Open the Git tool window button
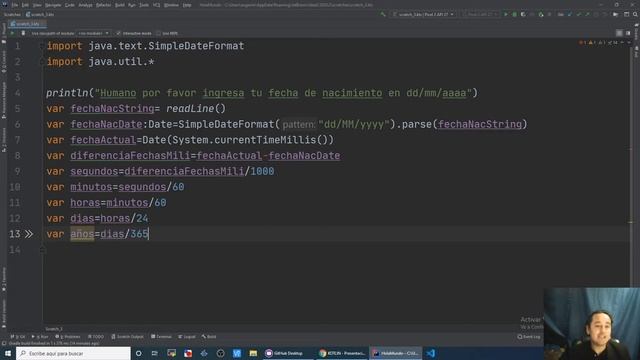This screenshot has height=360, width=640. pos(18,337)
